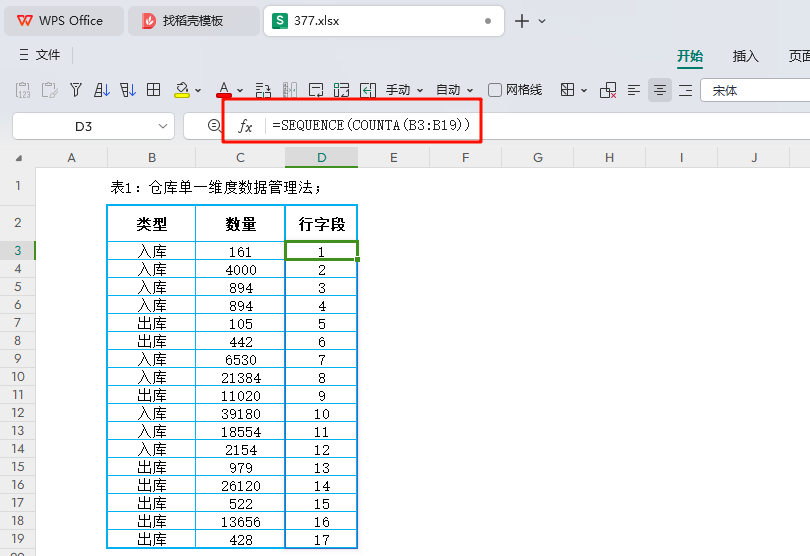Switch to the 找稻壳模板 tab
This screenshot has width=810, height=556.
[x=194, y=21]
